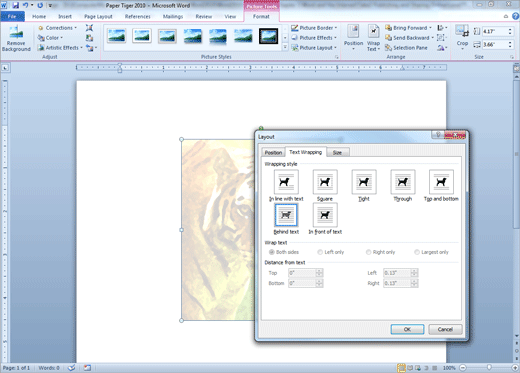
Task: Open the Align objects menu
Action: click(442, 28)
